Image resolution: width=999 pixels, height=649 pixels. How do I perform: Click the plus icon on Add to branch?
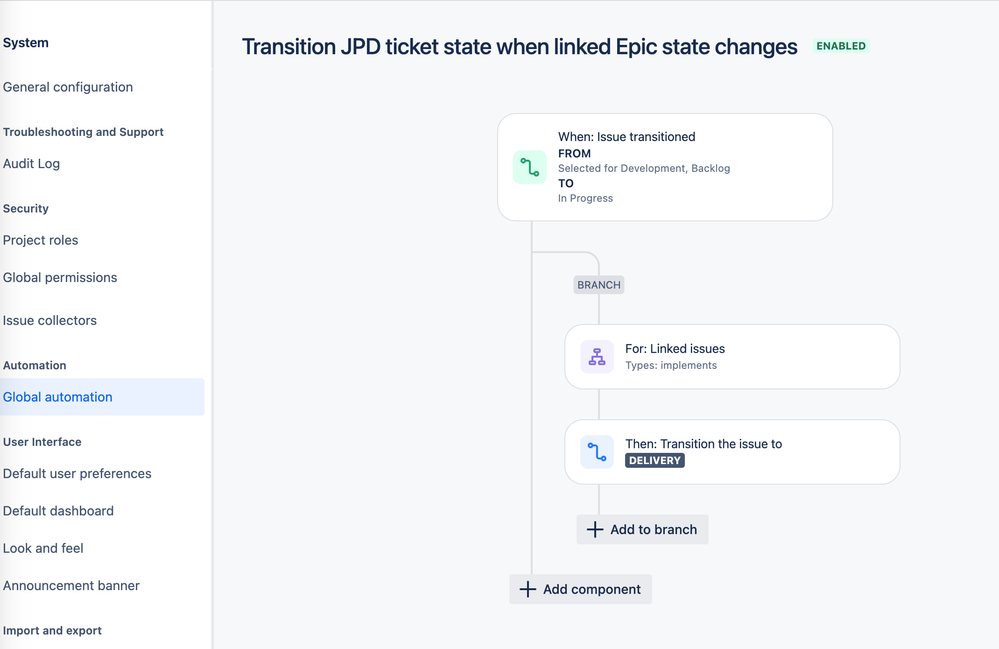click(x=595, y=529)
